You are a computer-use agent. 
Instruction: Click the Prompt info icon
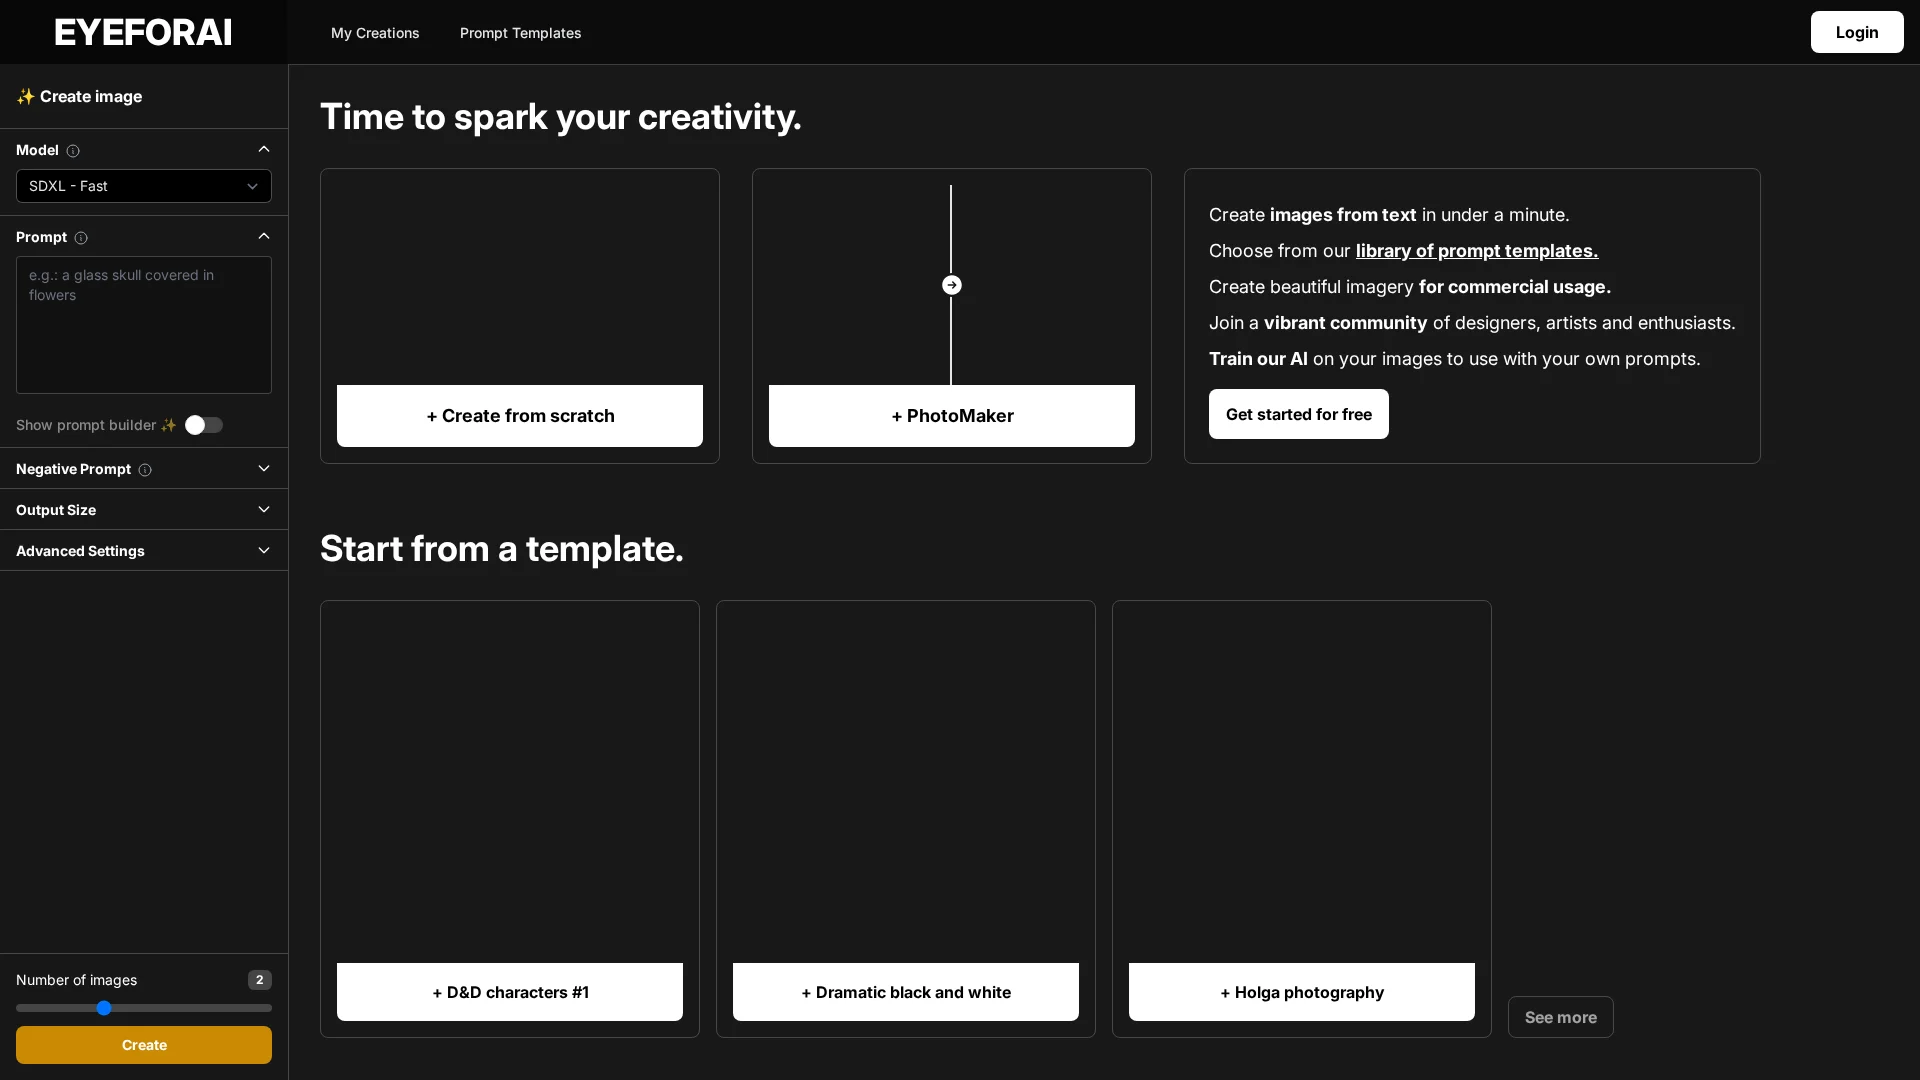(x=81, y=238)
